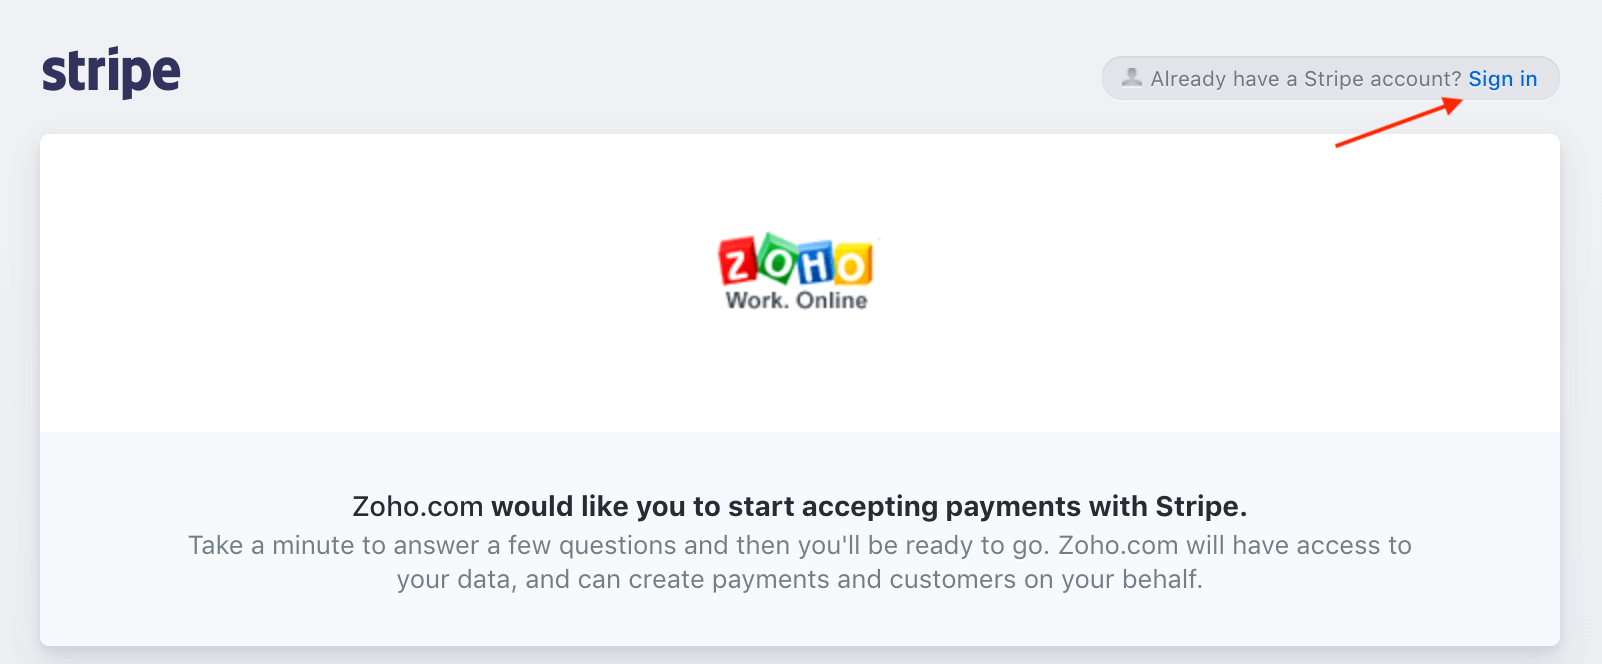Click the "Work. Online" tagline

(796, 300)
